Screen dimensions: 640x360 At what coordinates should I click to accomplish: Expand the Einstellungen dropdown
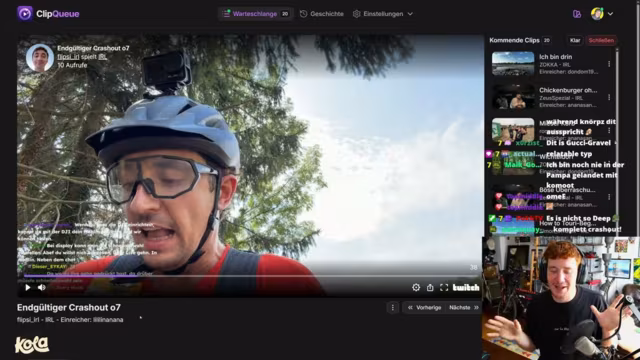tap(383, 14)
